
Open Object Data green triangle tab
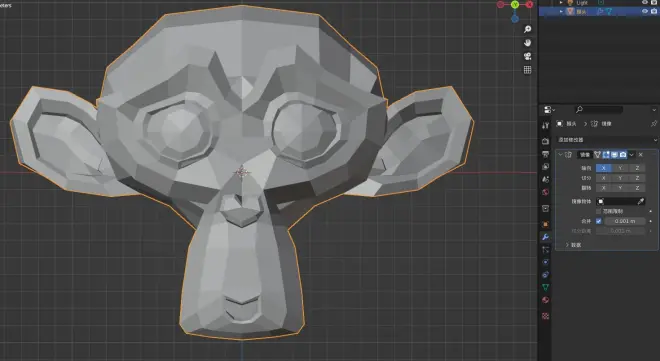[546, 287]
